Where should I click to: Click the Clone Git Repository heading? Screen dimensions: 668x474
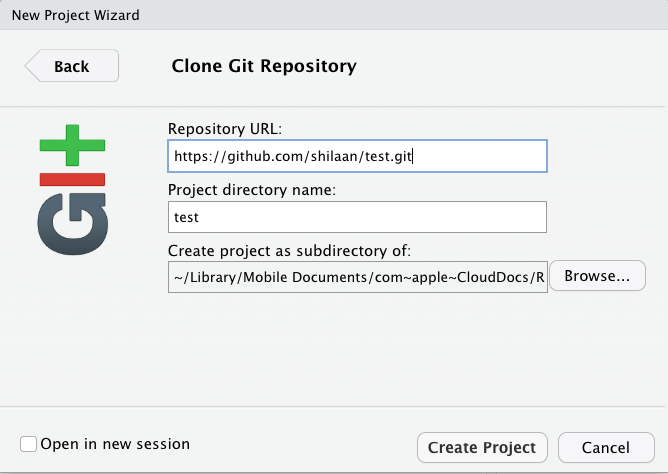[x=264, y=67]
